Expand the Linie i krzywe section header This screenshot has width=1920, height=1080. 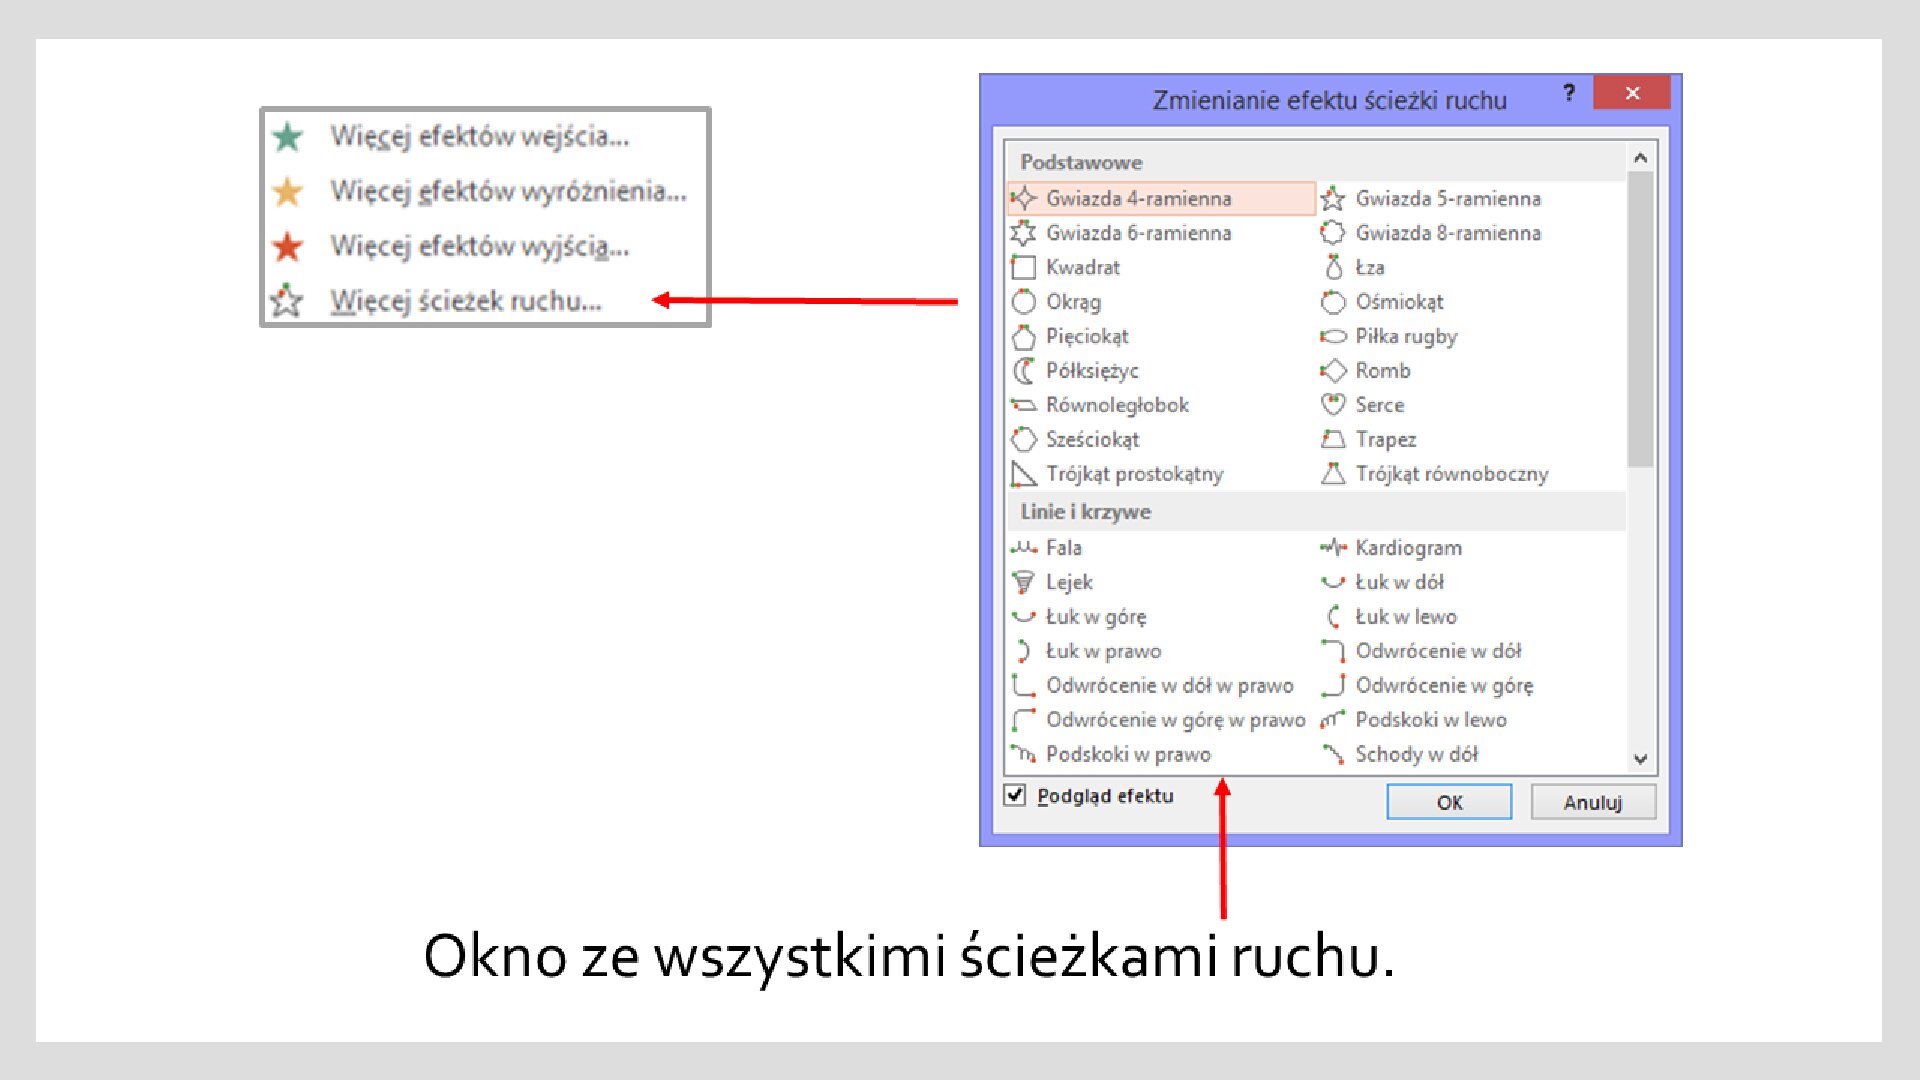pos(1085,511)
